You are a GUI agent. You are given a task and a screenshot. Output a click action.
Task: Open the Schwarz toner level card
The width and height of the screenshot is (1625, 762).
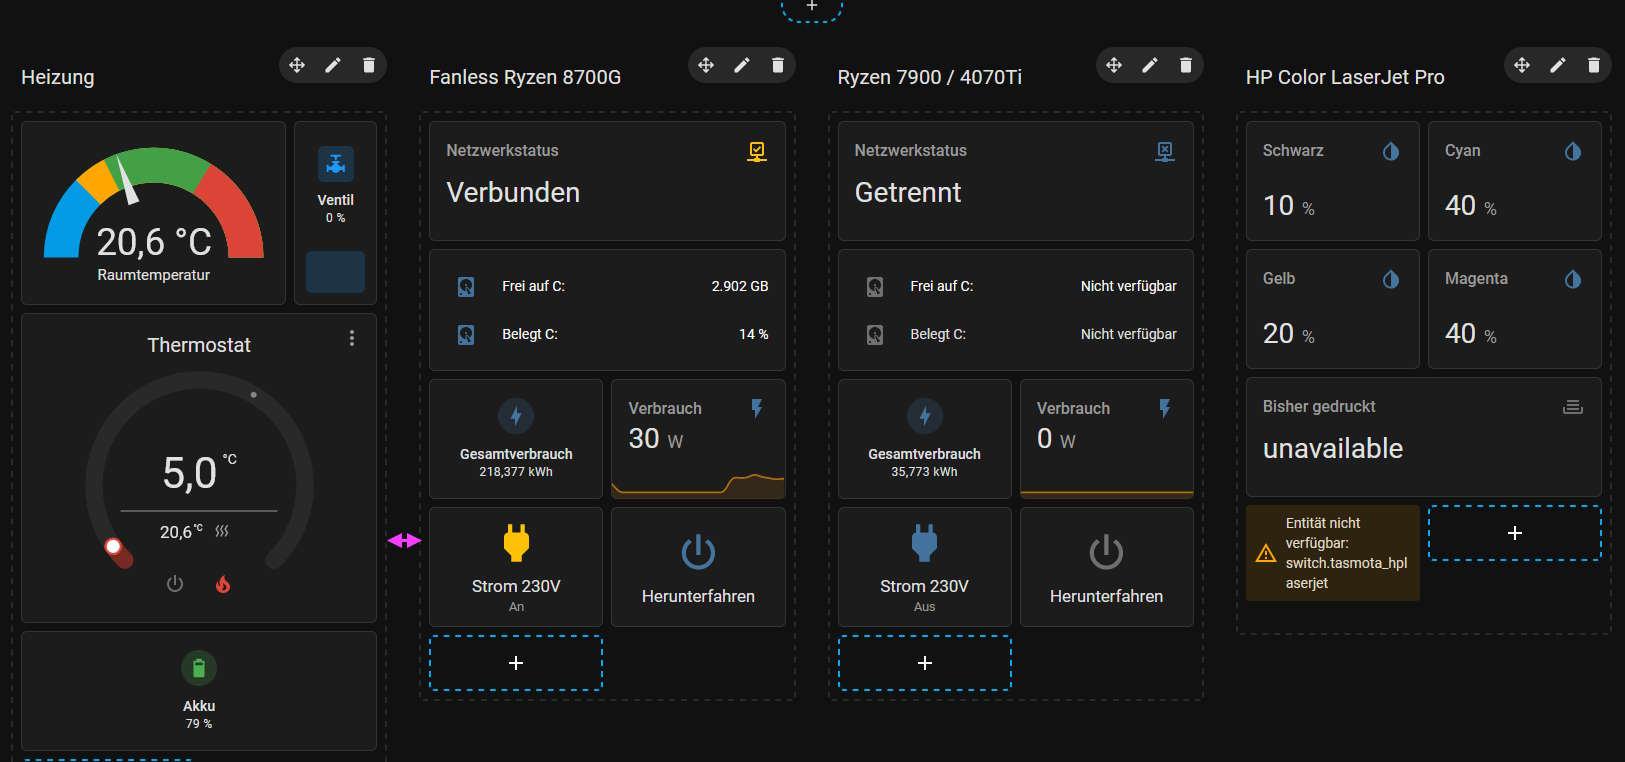point(1332,181)
